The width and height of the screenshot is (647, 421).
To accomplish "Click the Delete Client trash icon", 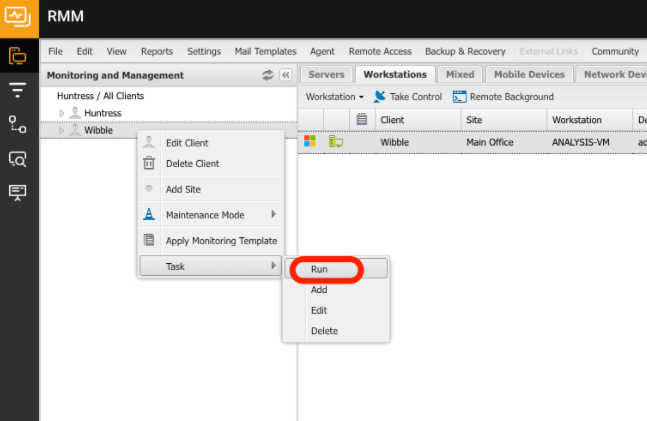I will (x=149, y=163).
